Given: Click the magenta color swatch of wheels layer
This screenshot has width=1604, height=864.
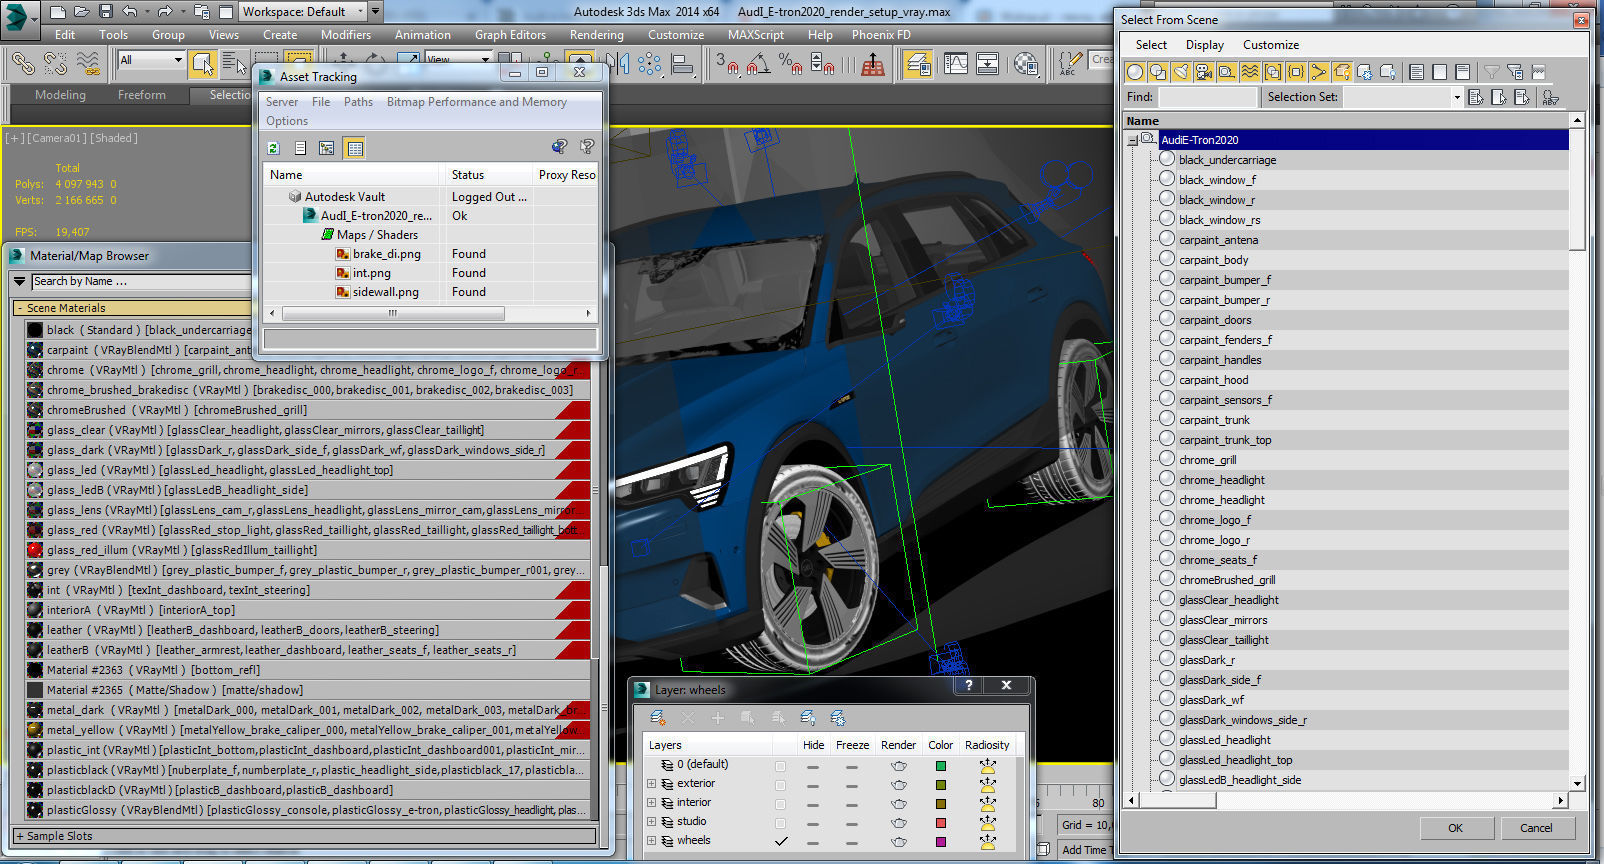Looking at the screenshot, I should click(x=941, y=842).
